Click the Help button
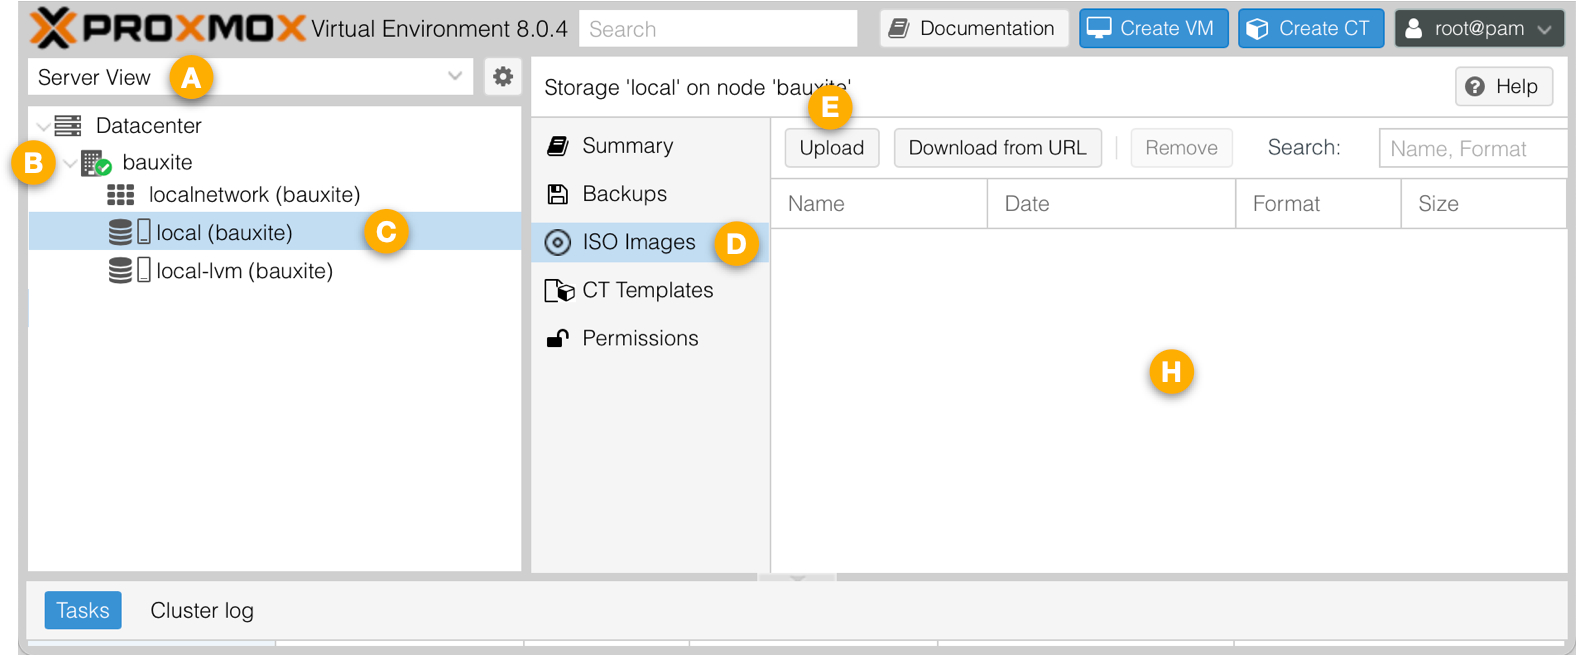1576x656 pixels. tap(1503, 87)
